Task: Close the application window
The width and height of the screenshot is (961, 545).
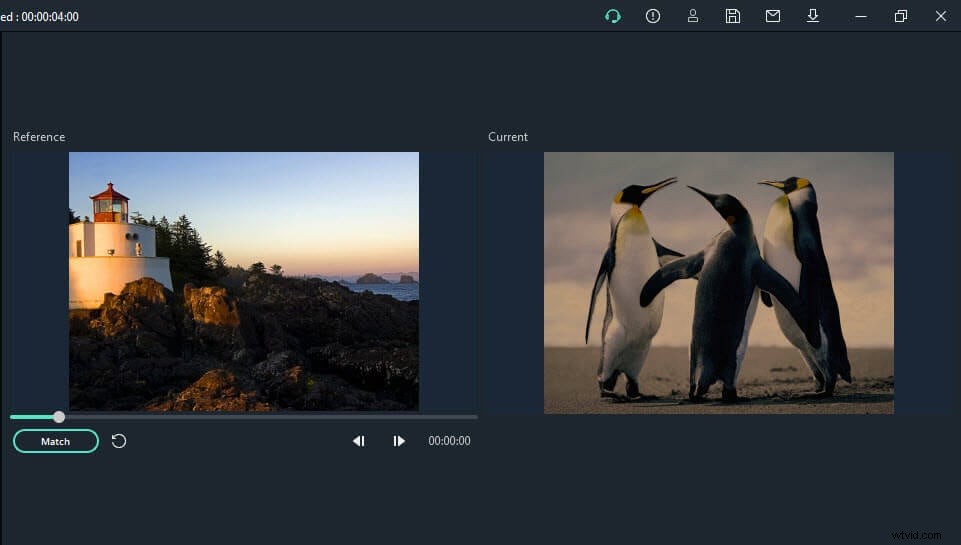Action: (x=941, y=17)
